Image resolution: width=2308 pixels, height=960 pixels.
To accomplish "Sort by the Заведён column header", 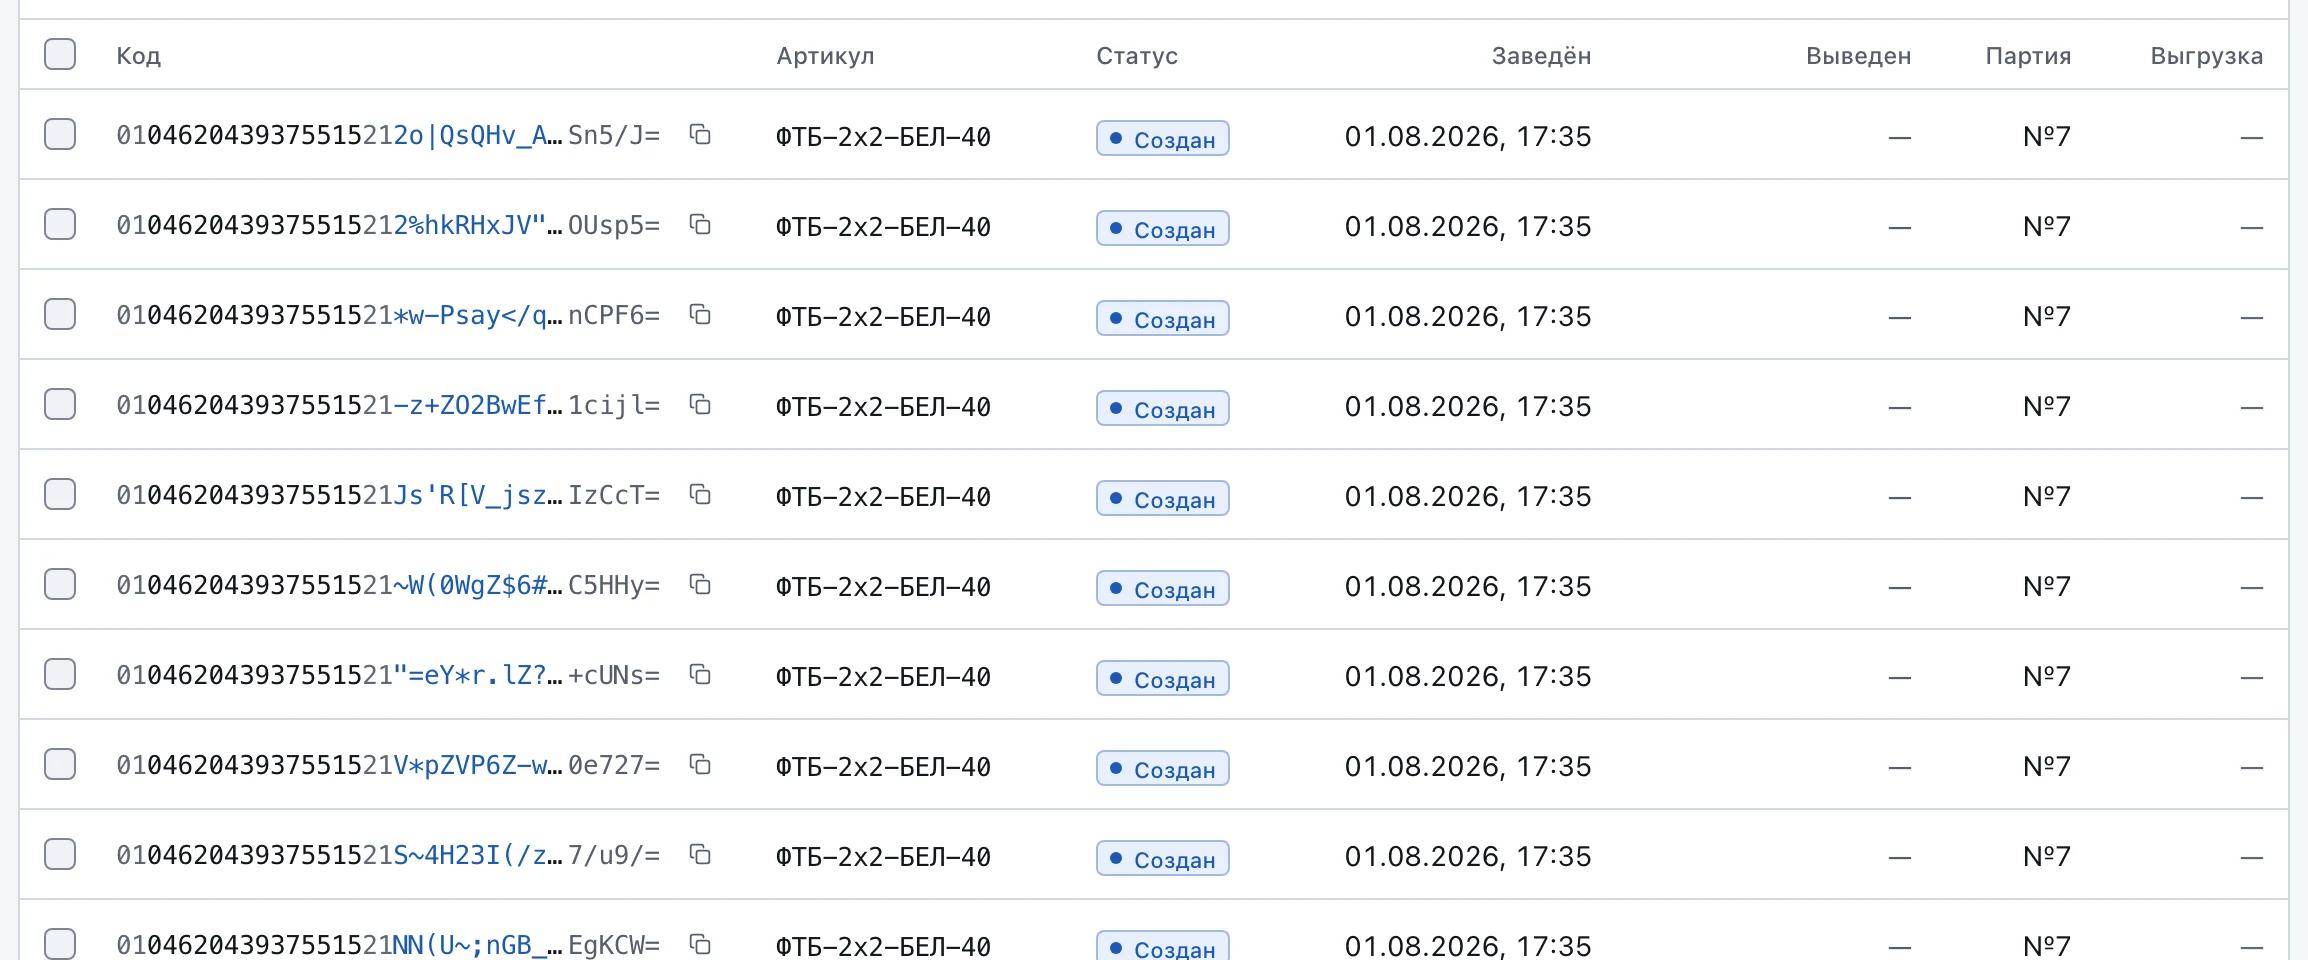I will click(x=1541, y=56).
